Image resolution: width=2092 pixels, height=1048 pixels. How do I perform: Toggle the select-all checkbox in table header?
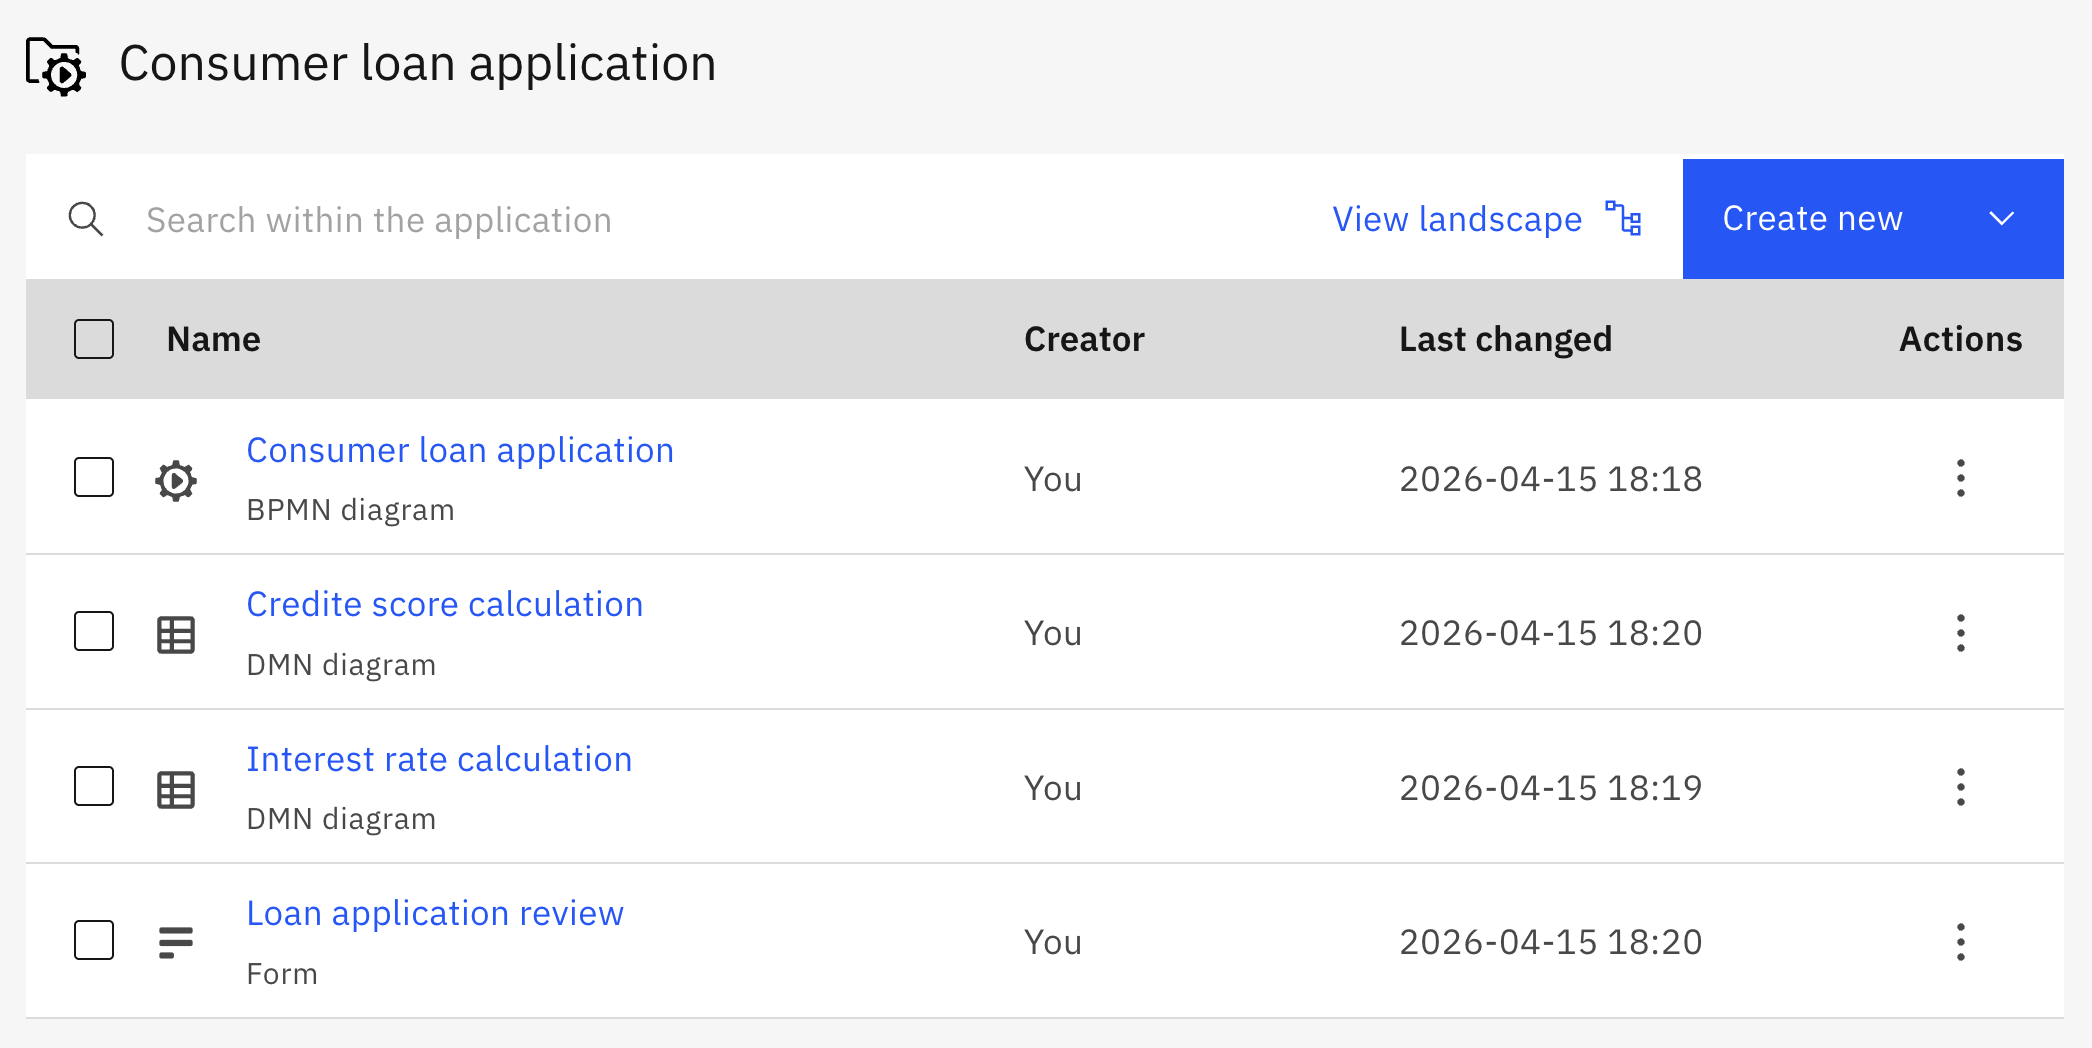tap(94, 339)
